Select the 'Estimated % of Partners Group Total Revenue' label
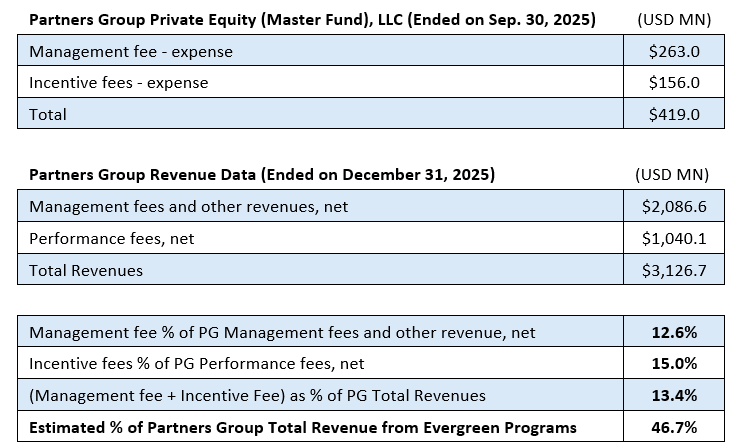 coord(303,428)
